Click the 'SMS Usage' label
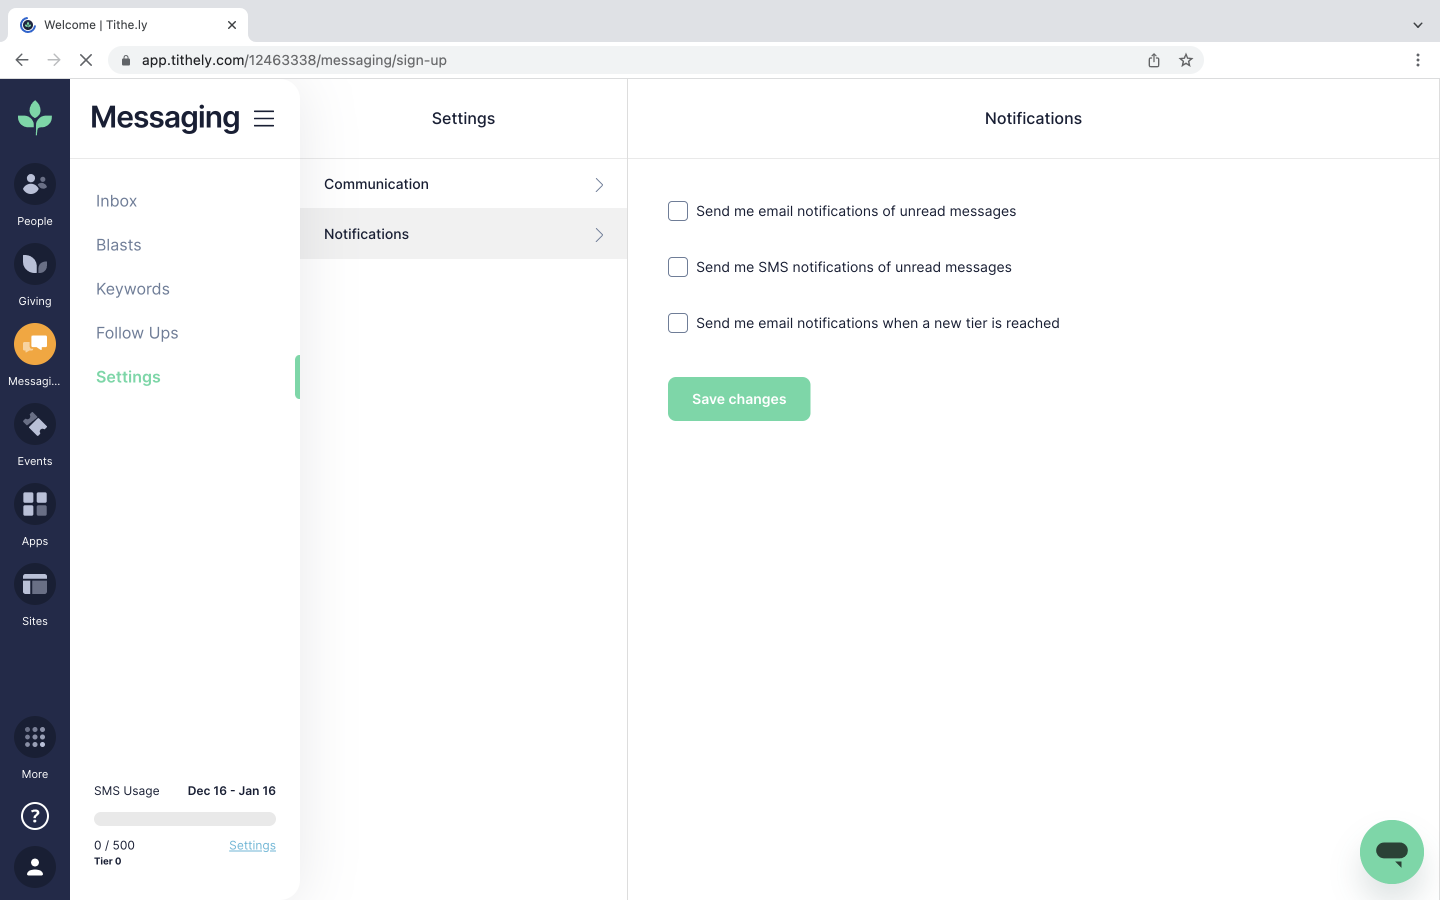This screenshot has height=900, width=1440. click(127, 791)
